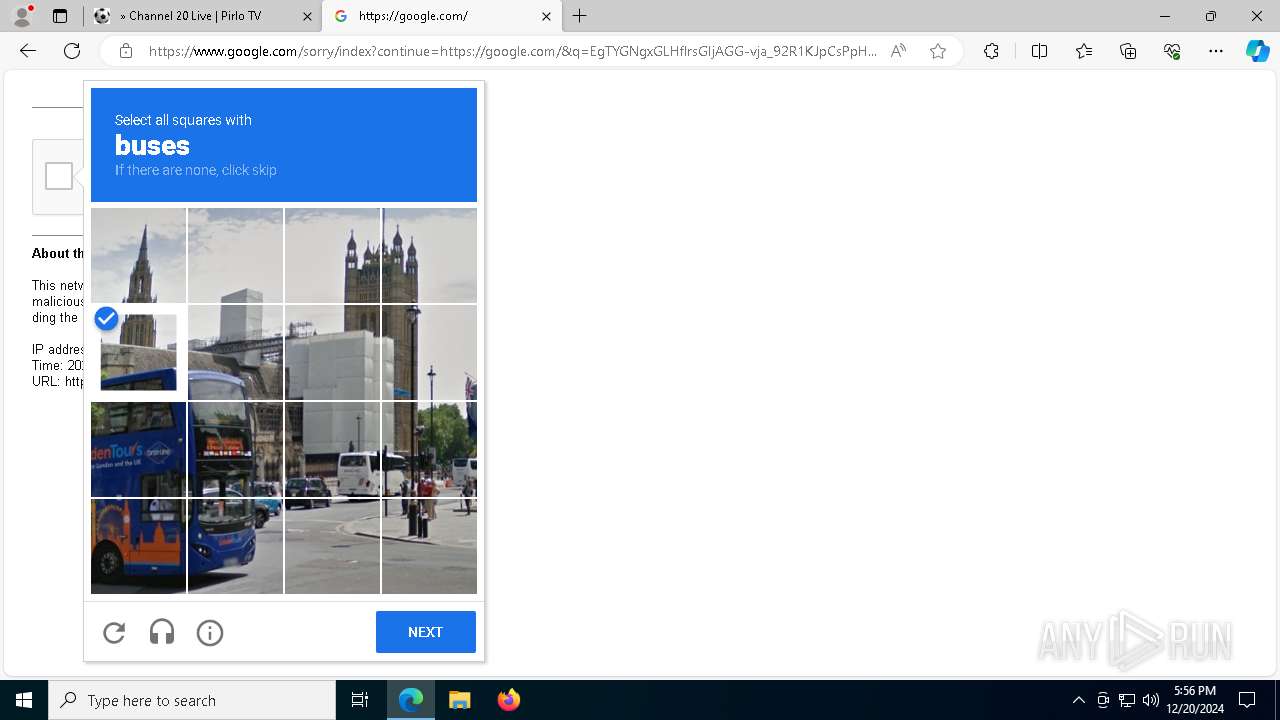Close the Pirlo TV tab
The image size is (1280, 720).
(x=307, y=16)
